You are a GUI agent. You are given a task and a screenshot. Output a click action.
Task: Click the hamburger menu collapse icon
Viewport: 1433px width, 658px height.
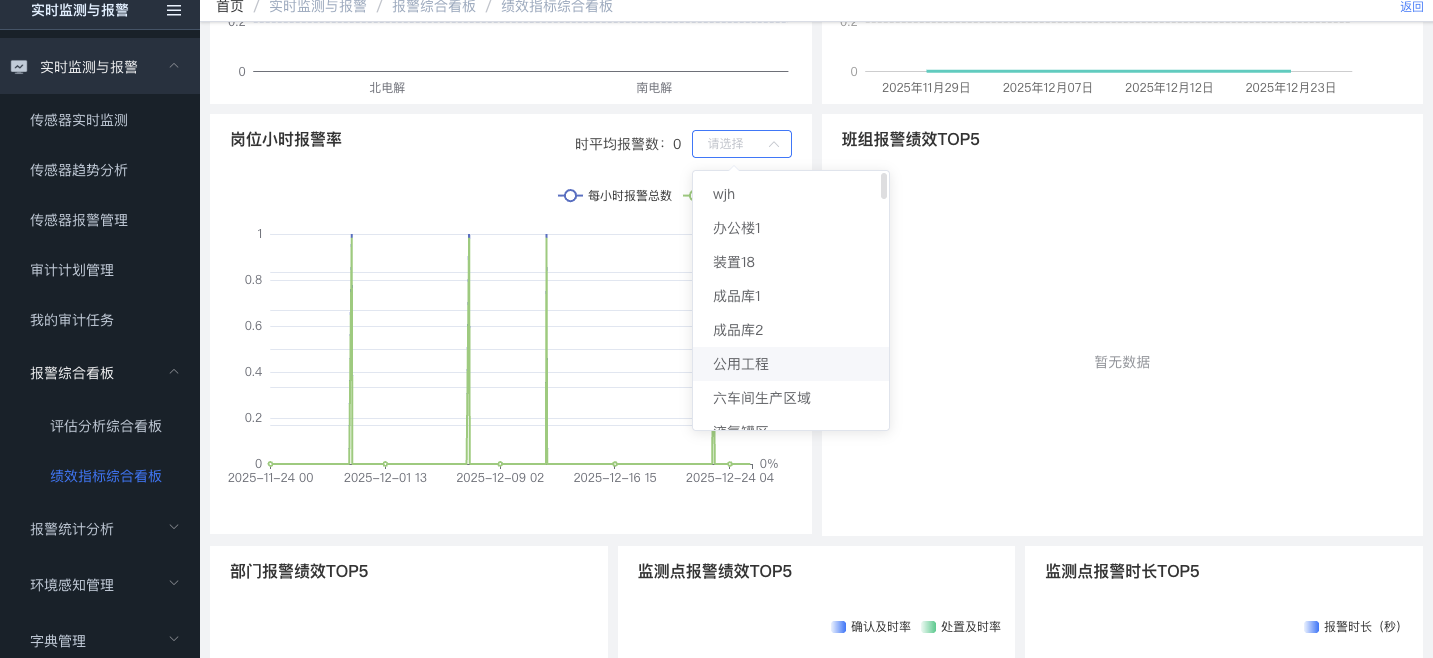174,10
